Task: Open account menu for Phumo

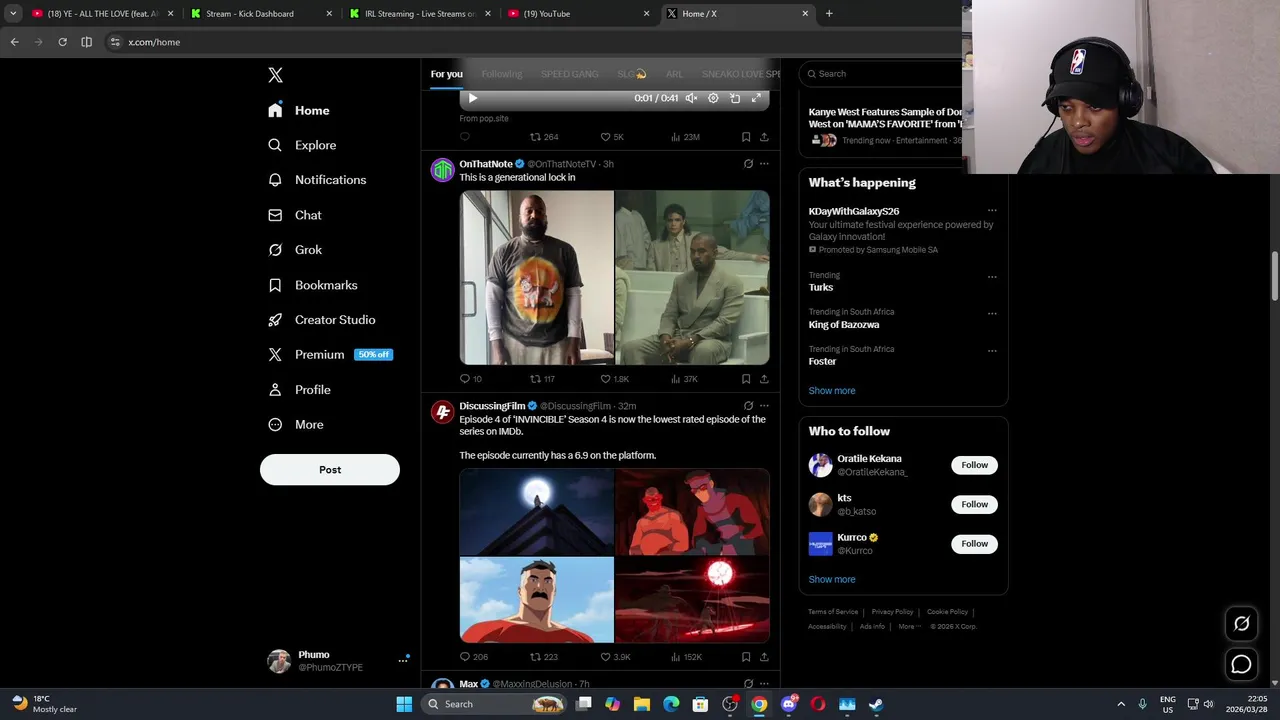Action: point(339,661)
